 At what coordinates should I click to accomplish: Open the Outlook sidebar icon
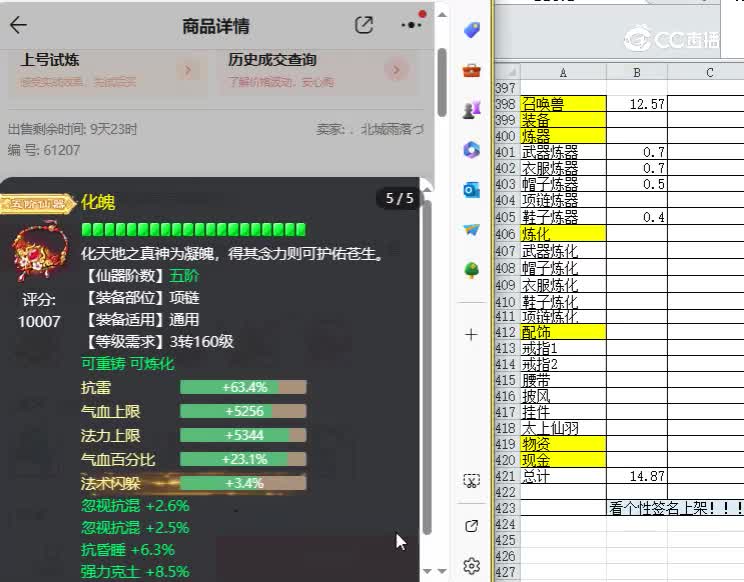point(472,190)
